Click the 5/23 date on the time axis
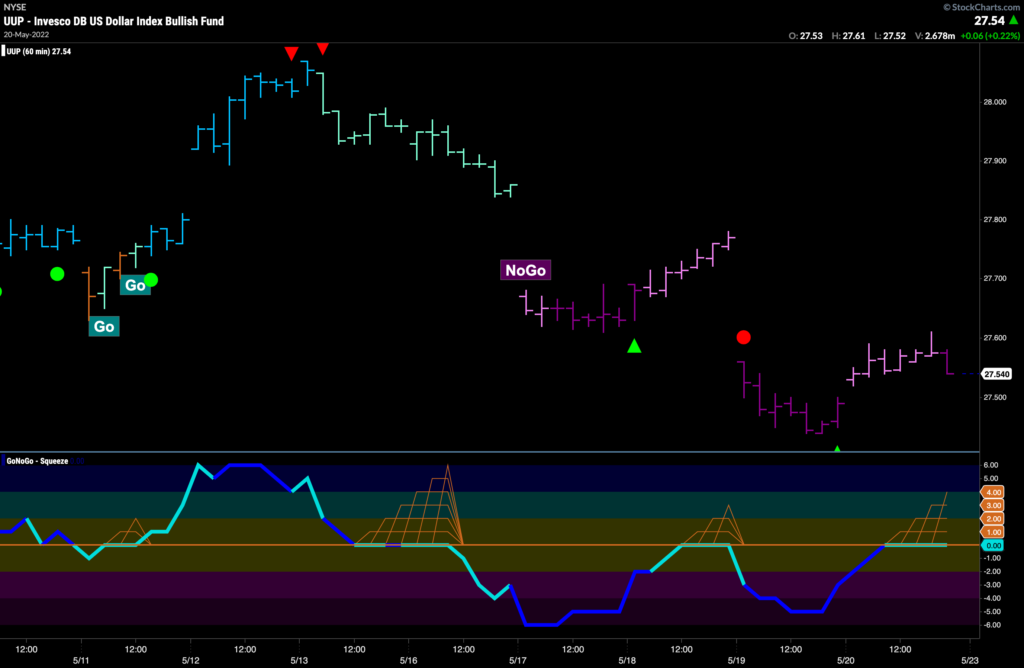Screen dimensions: 1024x668 [970, 660]
